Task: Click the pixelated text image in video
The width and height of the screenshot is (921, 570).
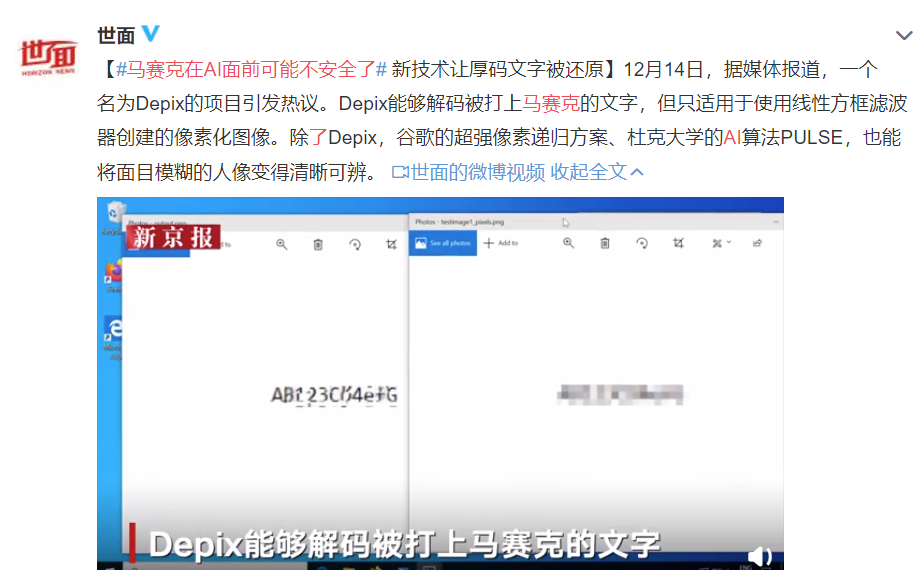Action: (x=620, y=394)
